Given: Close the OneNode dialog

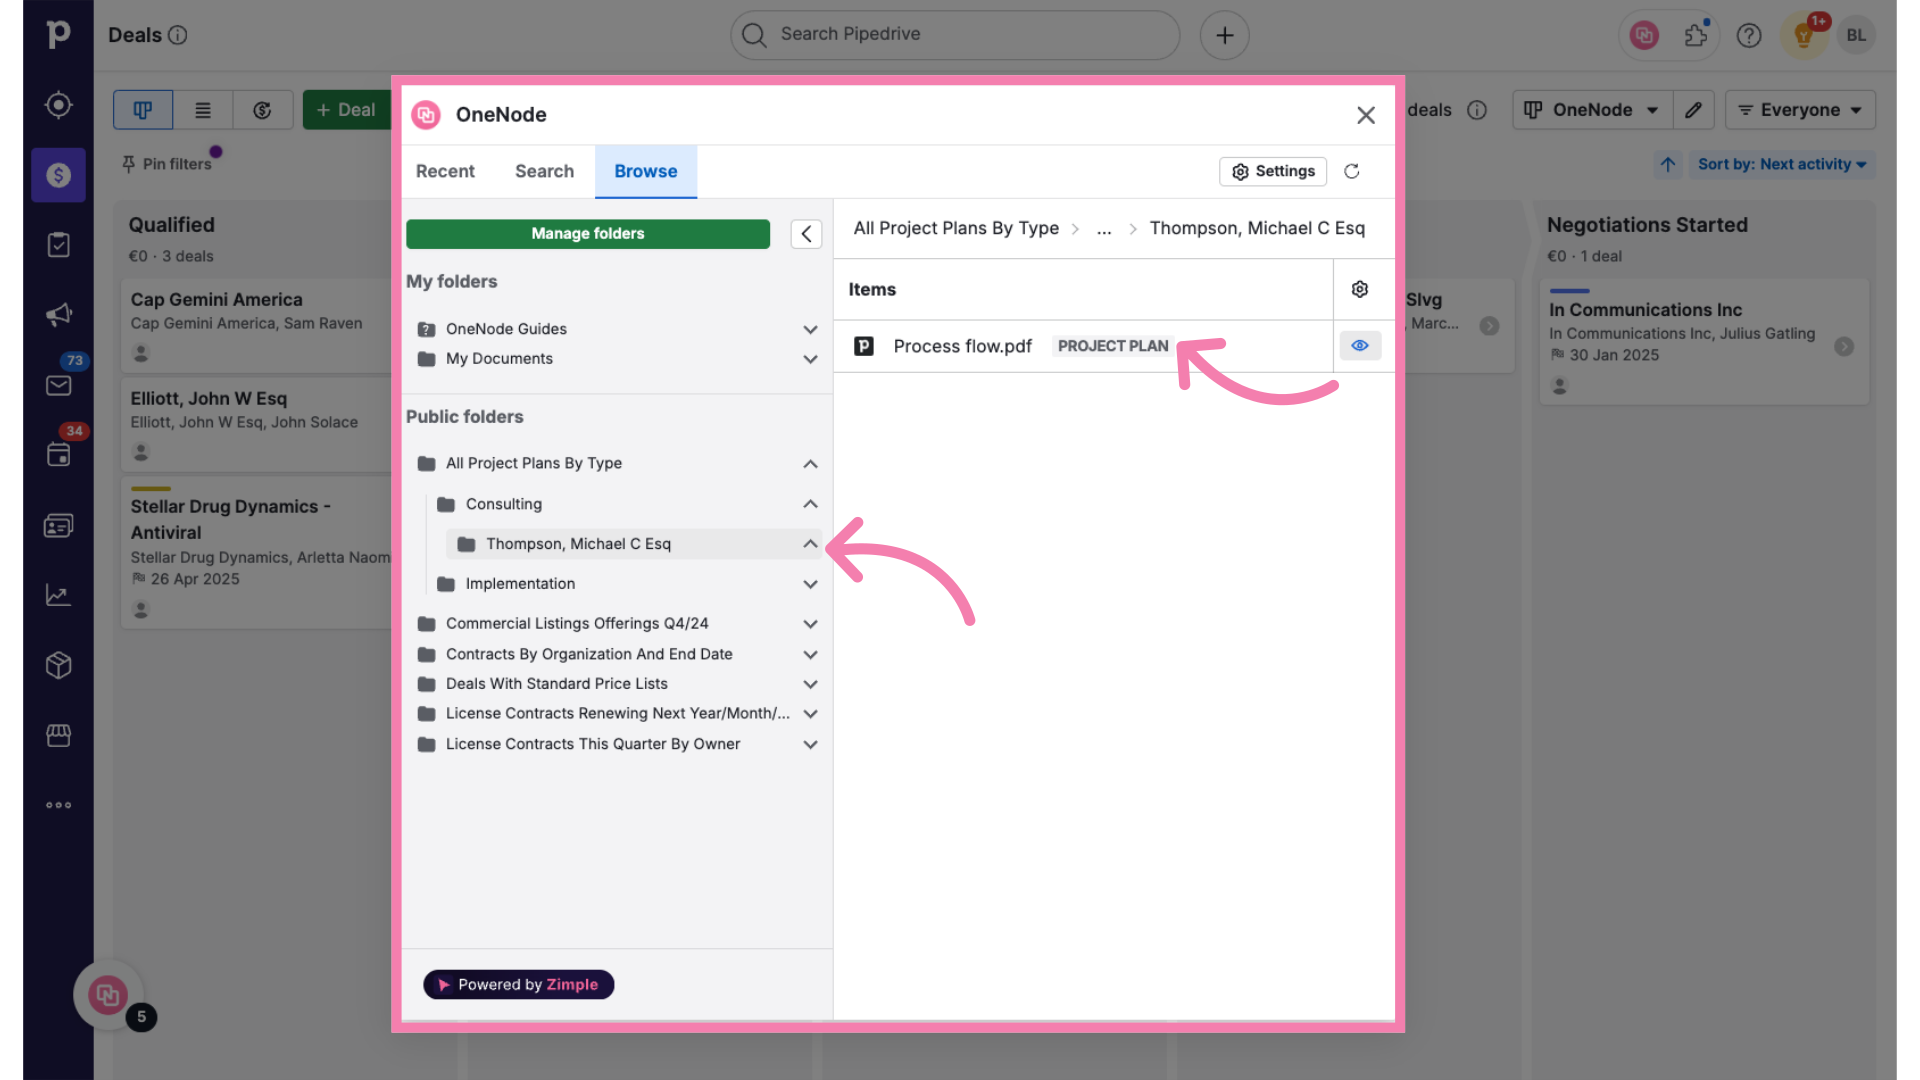Looking at the screenshot, I should tap(1366, 115).
